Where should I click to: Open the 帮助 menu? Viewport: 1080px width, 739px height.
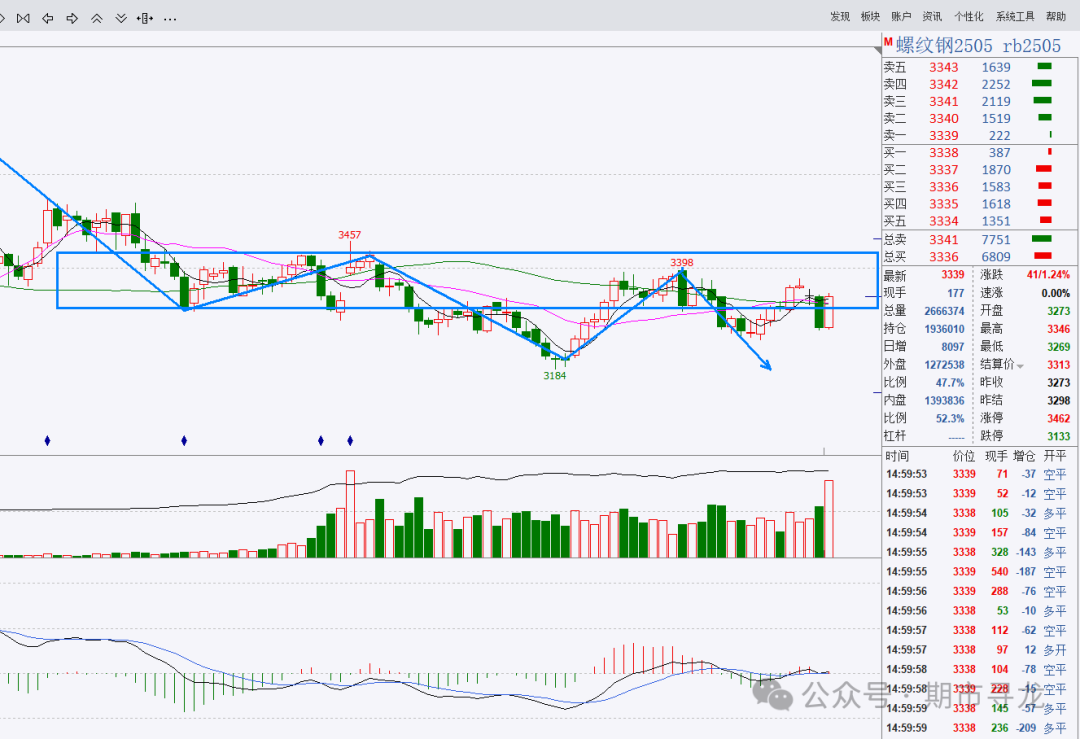[x=1056, y=17]
